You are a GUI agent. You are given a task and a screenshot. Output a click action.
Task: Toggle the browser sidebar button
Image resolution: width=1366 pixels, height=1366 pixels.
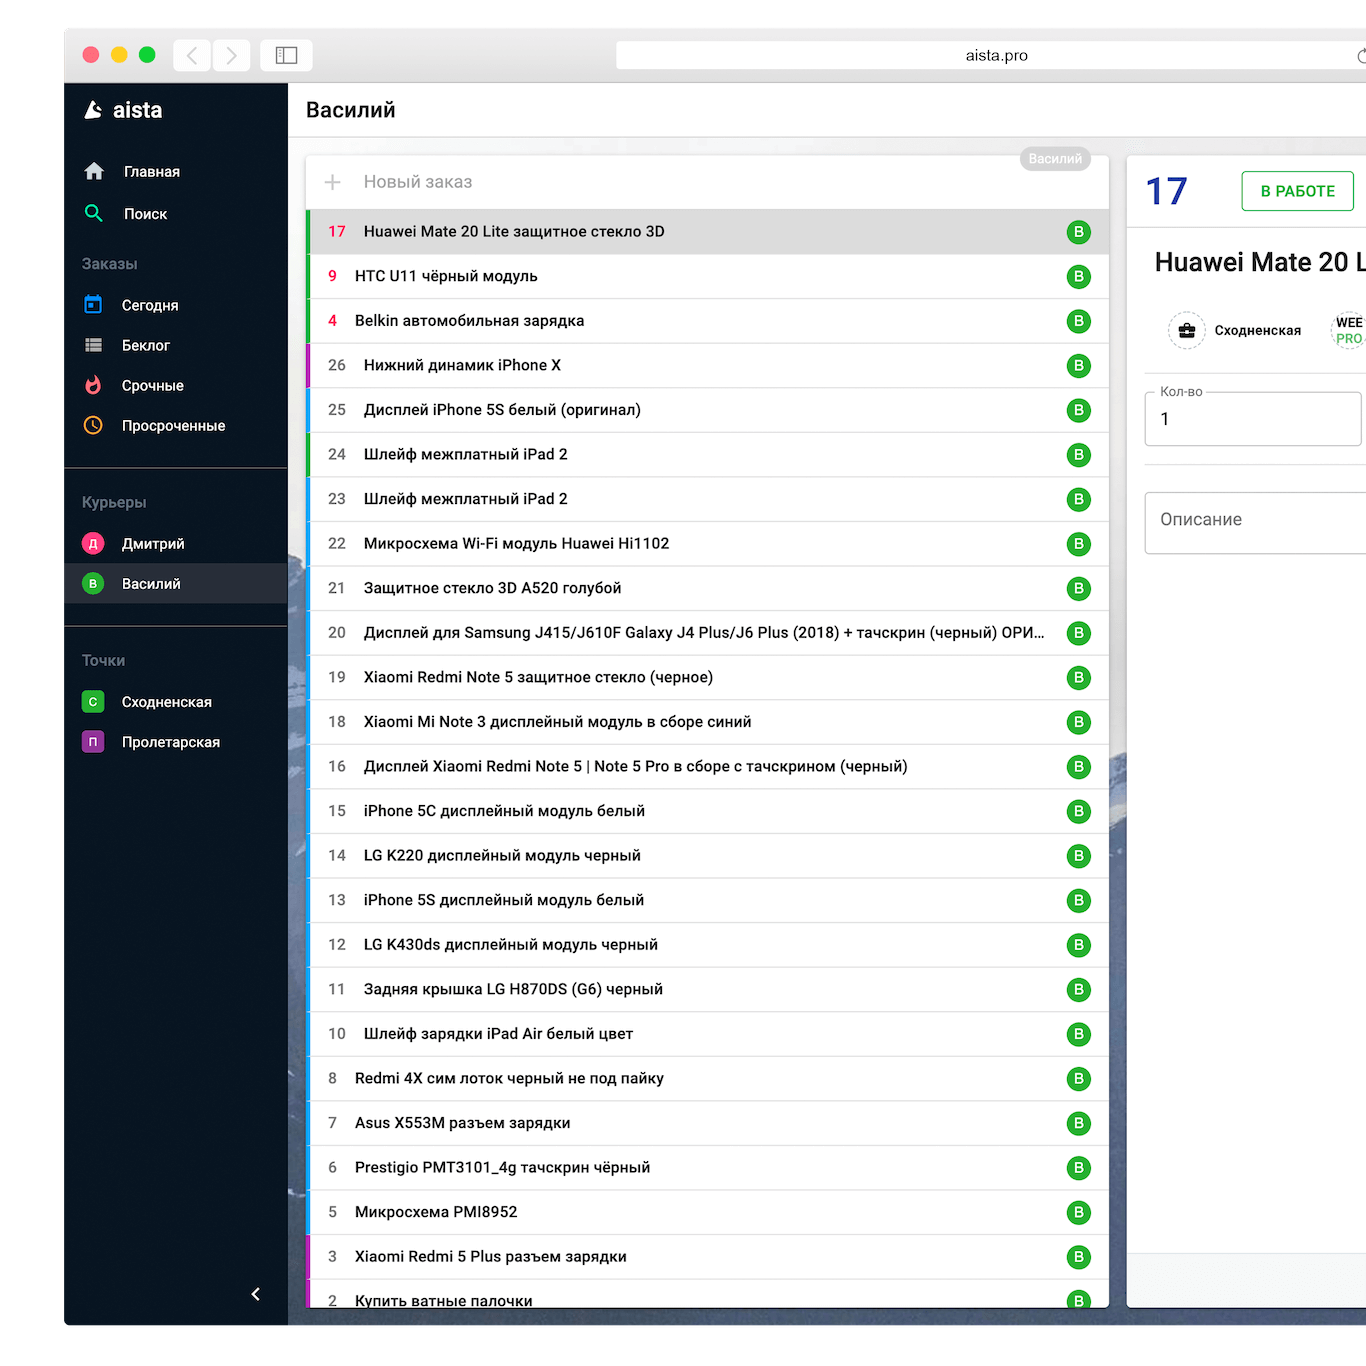click(286, 55)
